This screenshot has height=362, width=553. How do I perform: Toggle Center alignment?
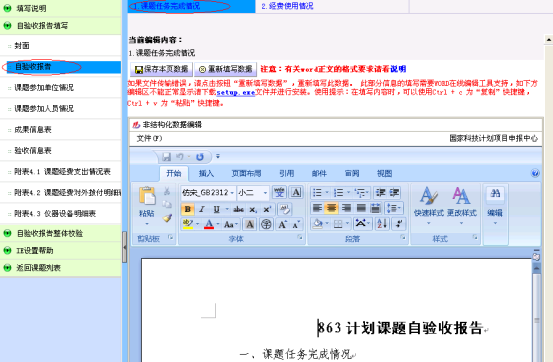pyautogui.click(x=332, y=208)
